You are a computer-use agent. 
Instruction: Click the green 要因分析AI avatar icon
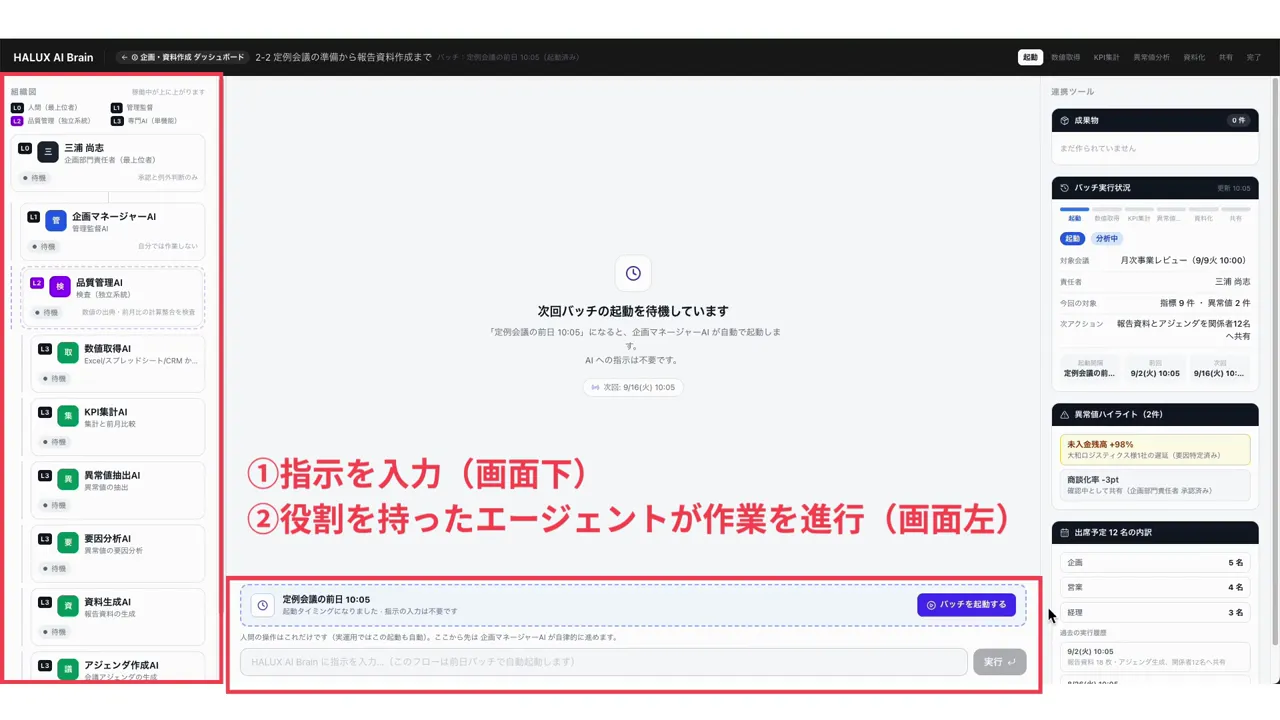(68, 543)
